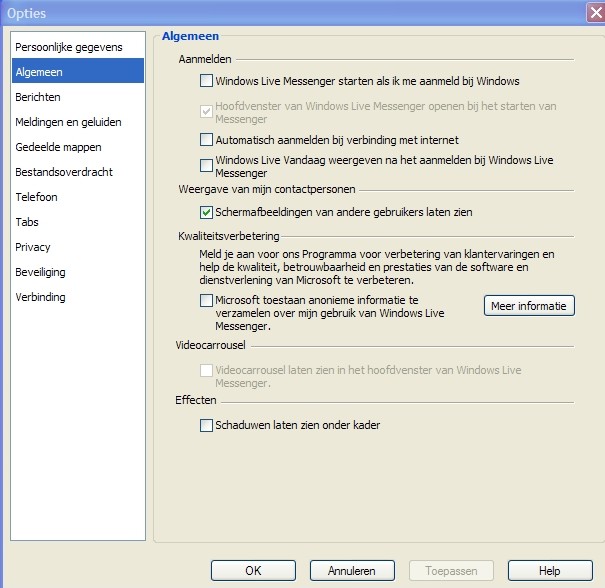Open Telefoon settings
Viewport: 605px width, 588px height.
78,197
